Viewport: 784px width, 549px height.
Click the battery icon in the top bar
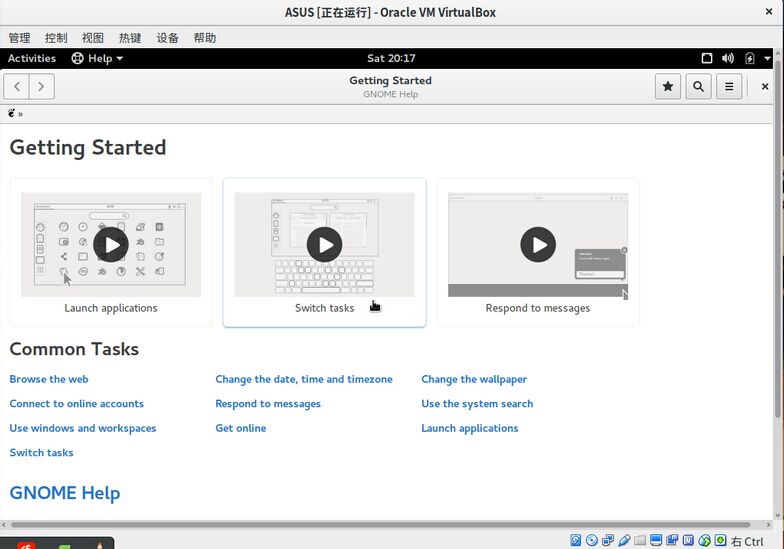point(750,58)
